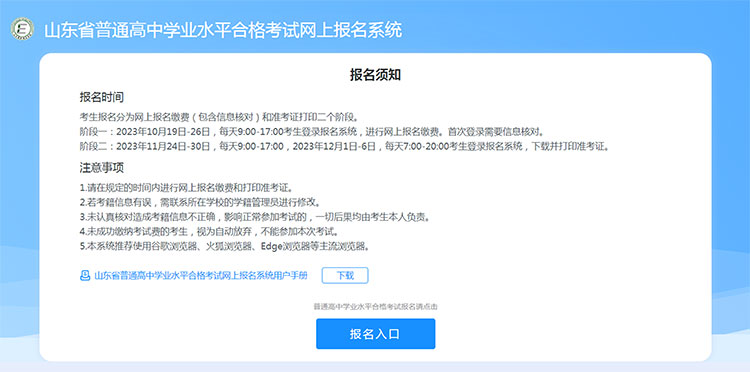
Task: Click the line starting with 阶段二：2023年11月24日-30日
Action: tap(345, 146)
